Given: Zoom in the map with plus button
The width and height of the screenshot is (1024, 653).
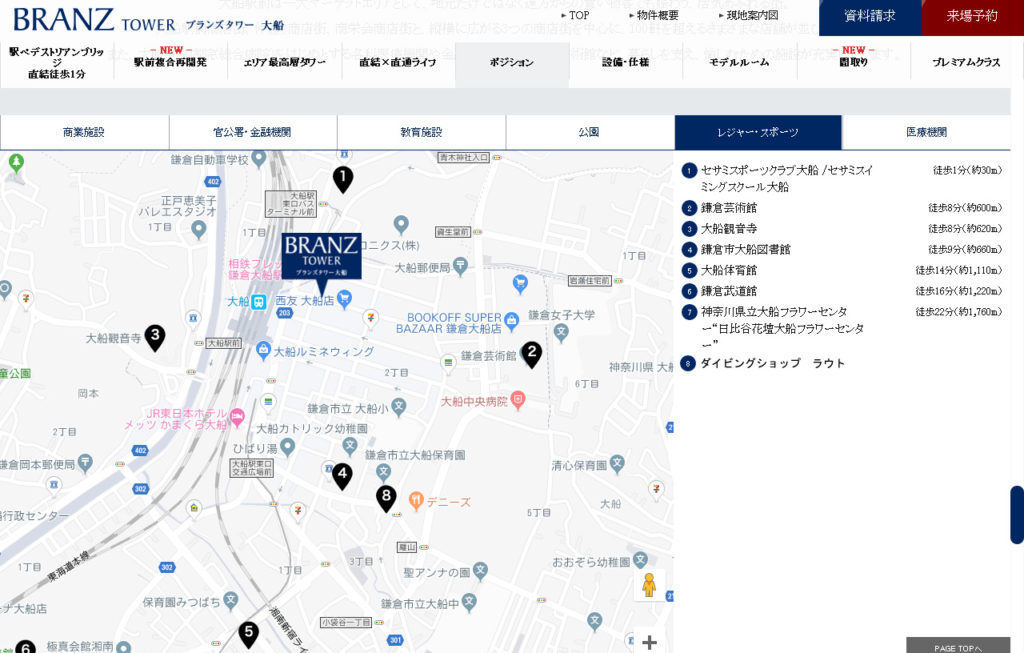Looking at the screenshot, I should pyautogui.click(x=649, y=643).
